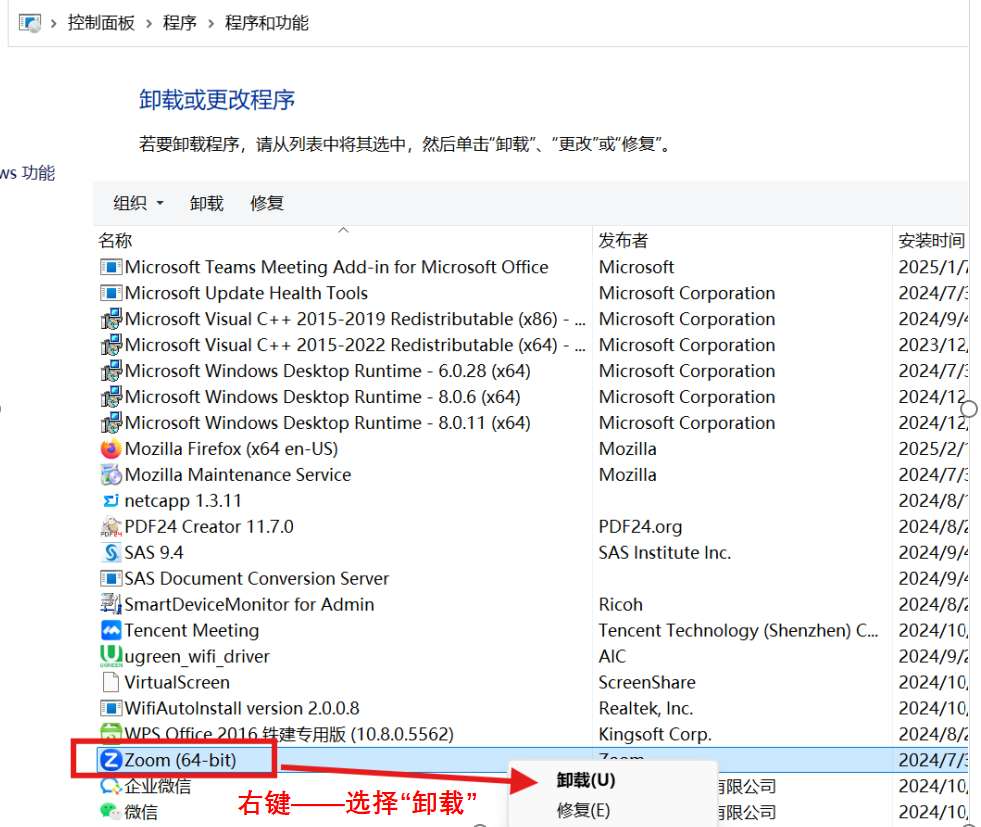Viewport: 981px width, 827px height.
Task: Click the 卸载 toolbar button
Action: 206,203
